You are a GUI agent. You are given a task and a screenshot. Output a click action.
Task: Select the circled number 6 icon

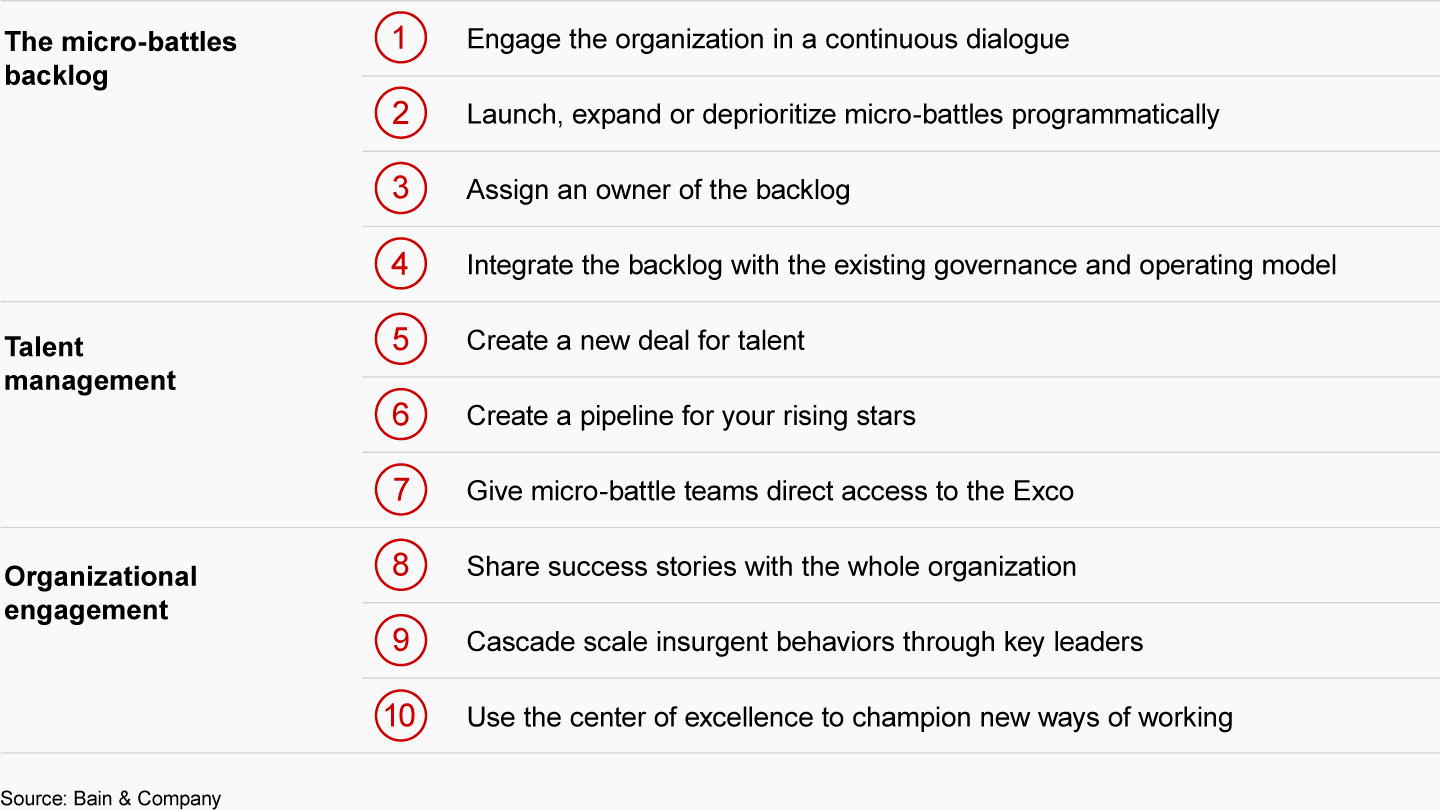pos(401,415)
